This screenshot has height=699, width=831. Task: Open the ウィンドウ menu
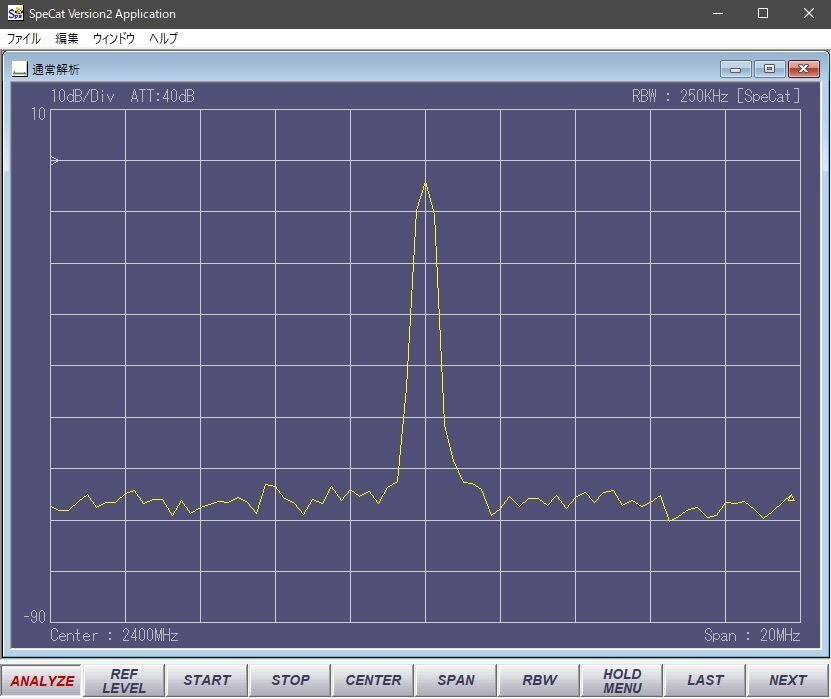(114, 38)
